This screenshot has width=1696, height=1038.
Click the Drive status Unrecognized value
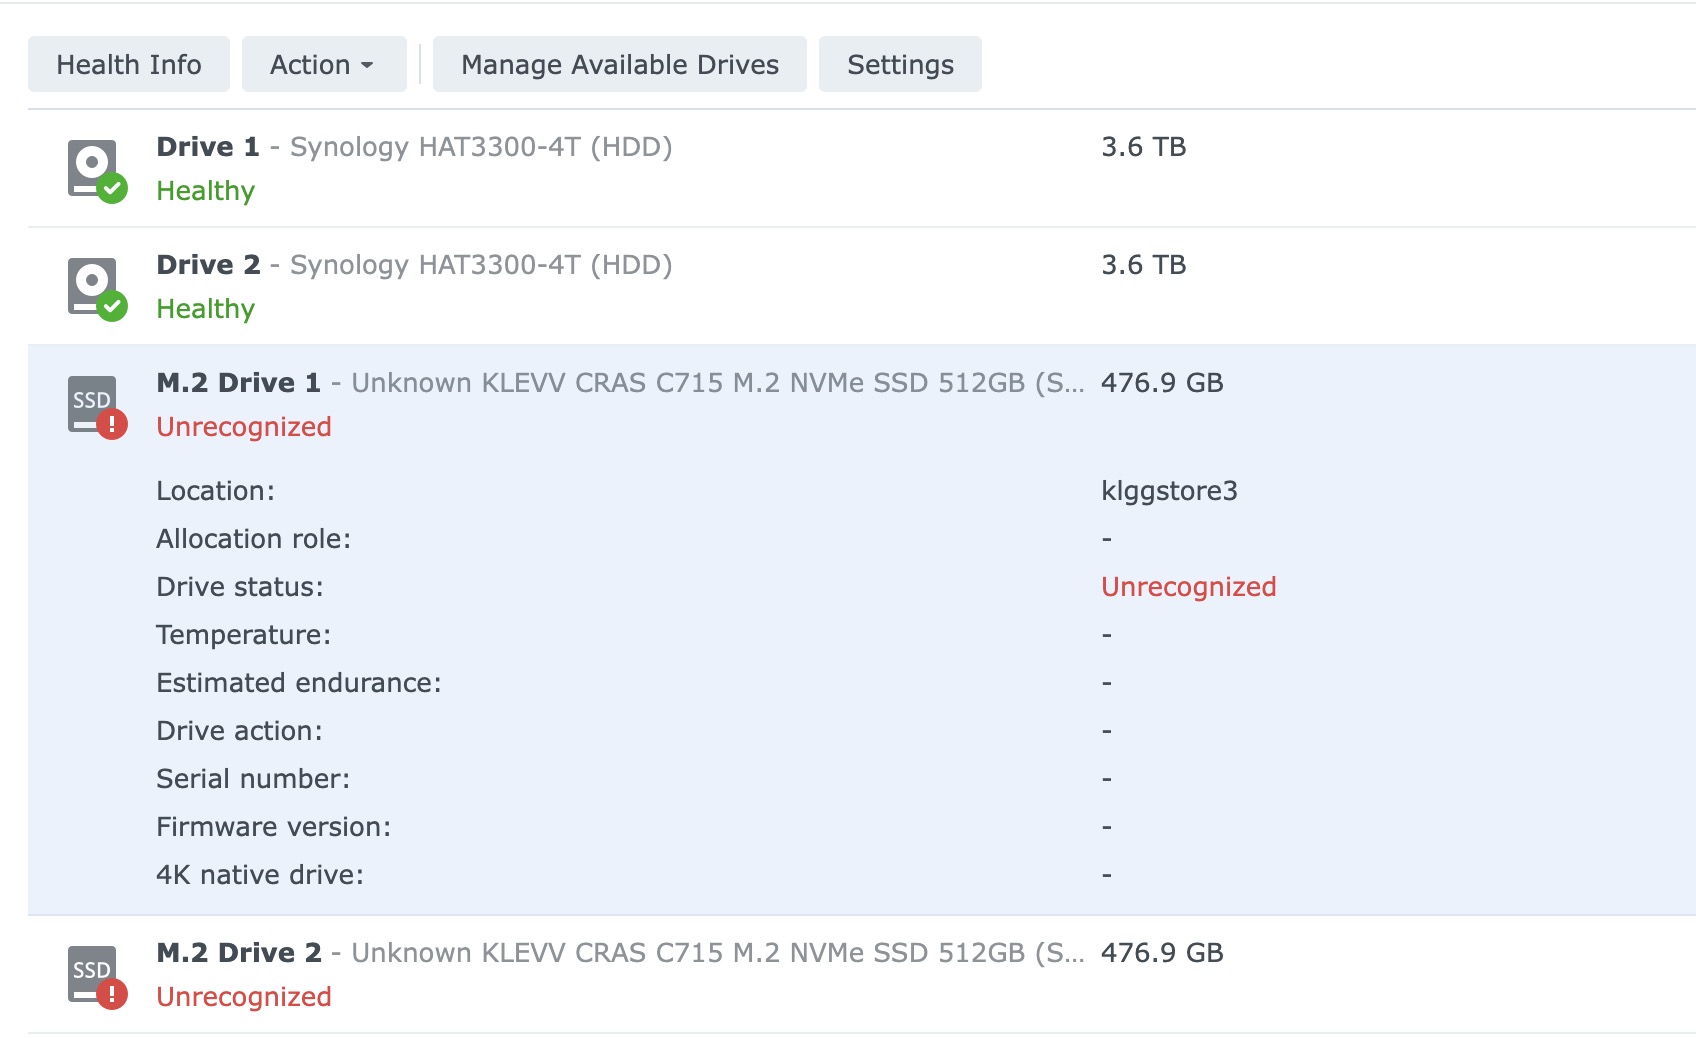click(x=1188, y=587)
